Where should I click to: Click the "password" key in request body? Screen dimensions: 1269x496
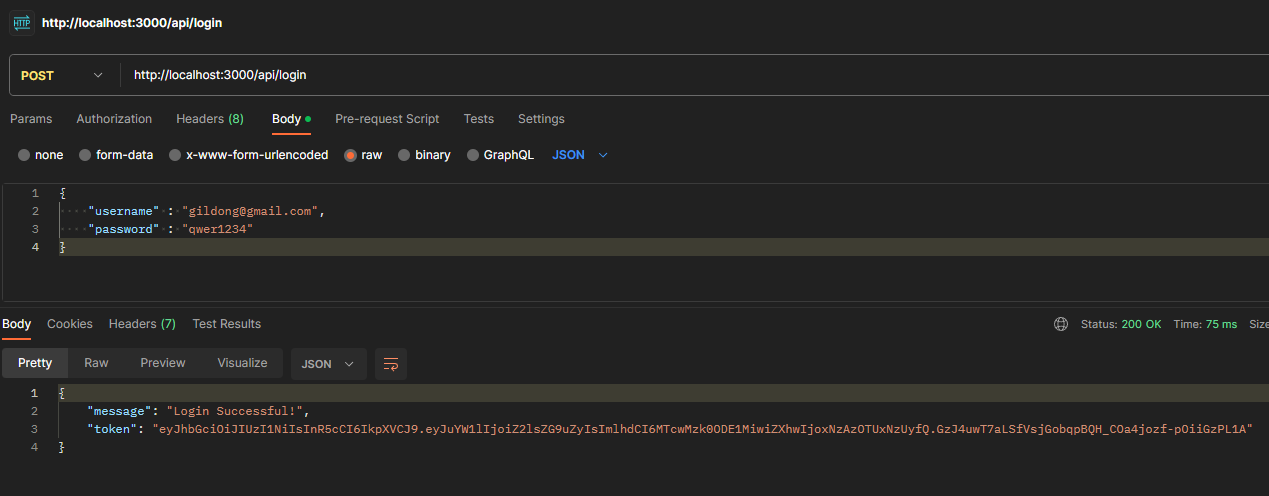tap(124, 229)
